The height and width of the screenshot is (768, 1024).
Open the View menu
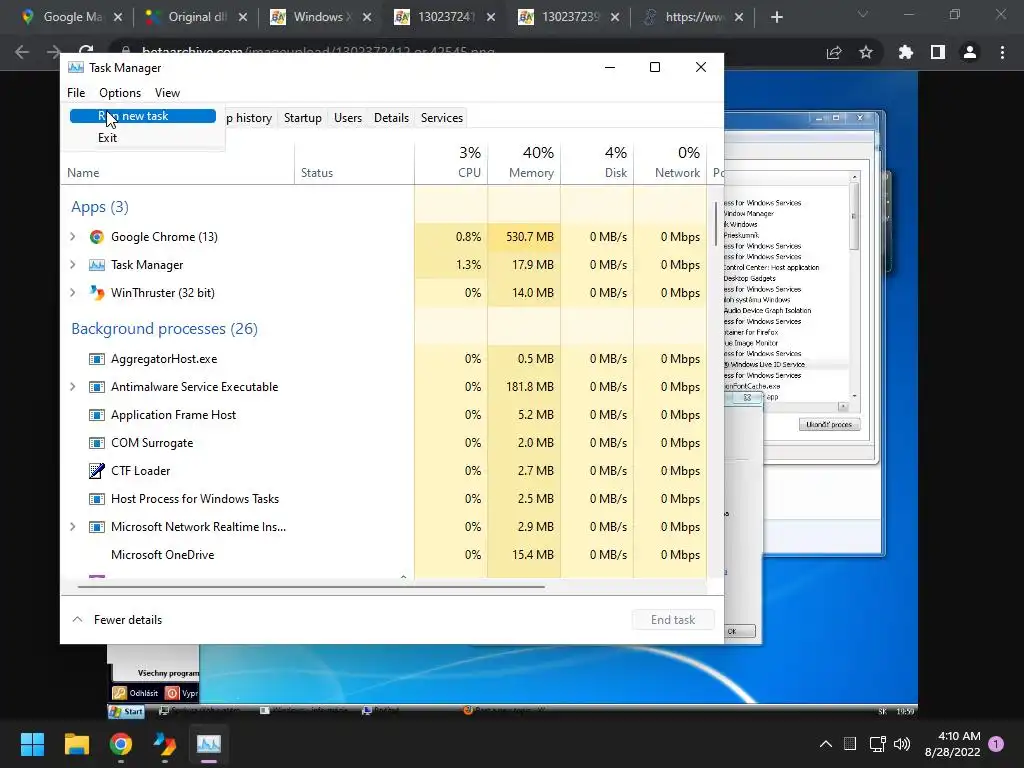coord(167,93)
